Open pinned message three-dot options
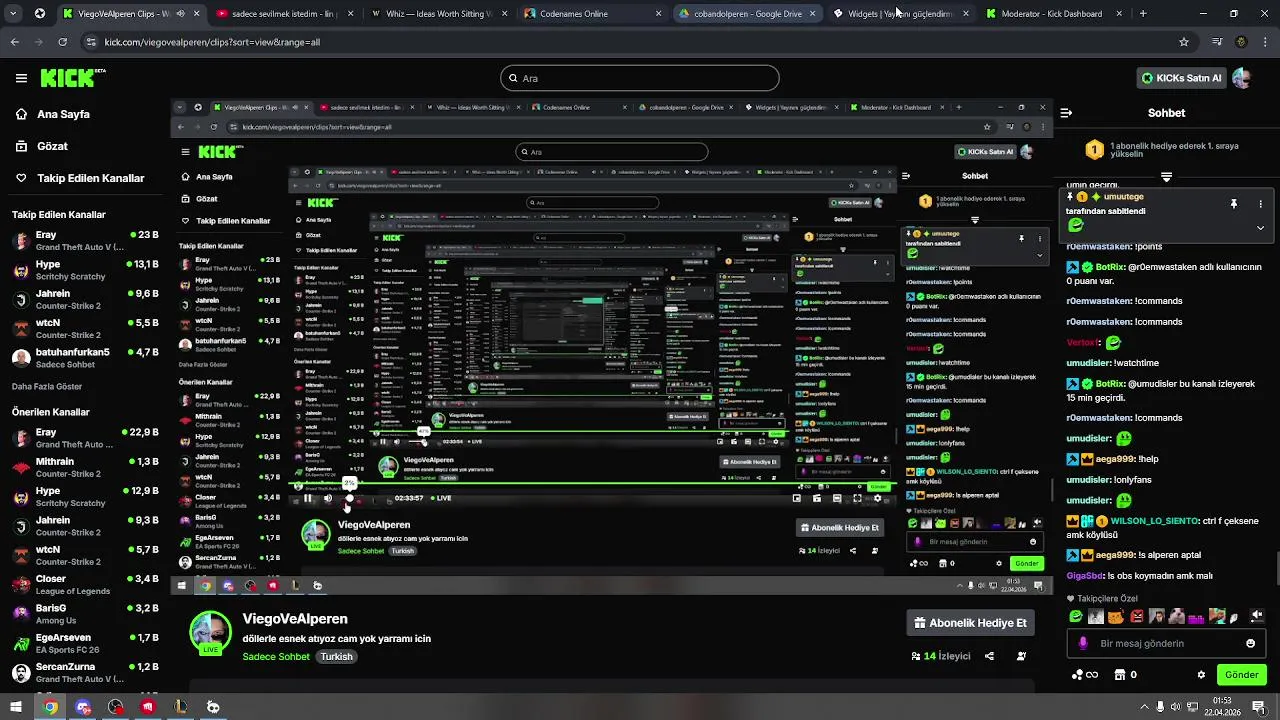The width and height of the screenshot is (1280, 720). coord(1260,203)
